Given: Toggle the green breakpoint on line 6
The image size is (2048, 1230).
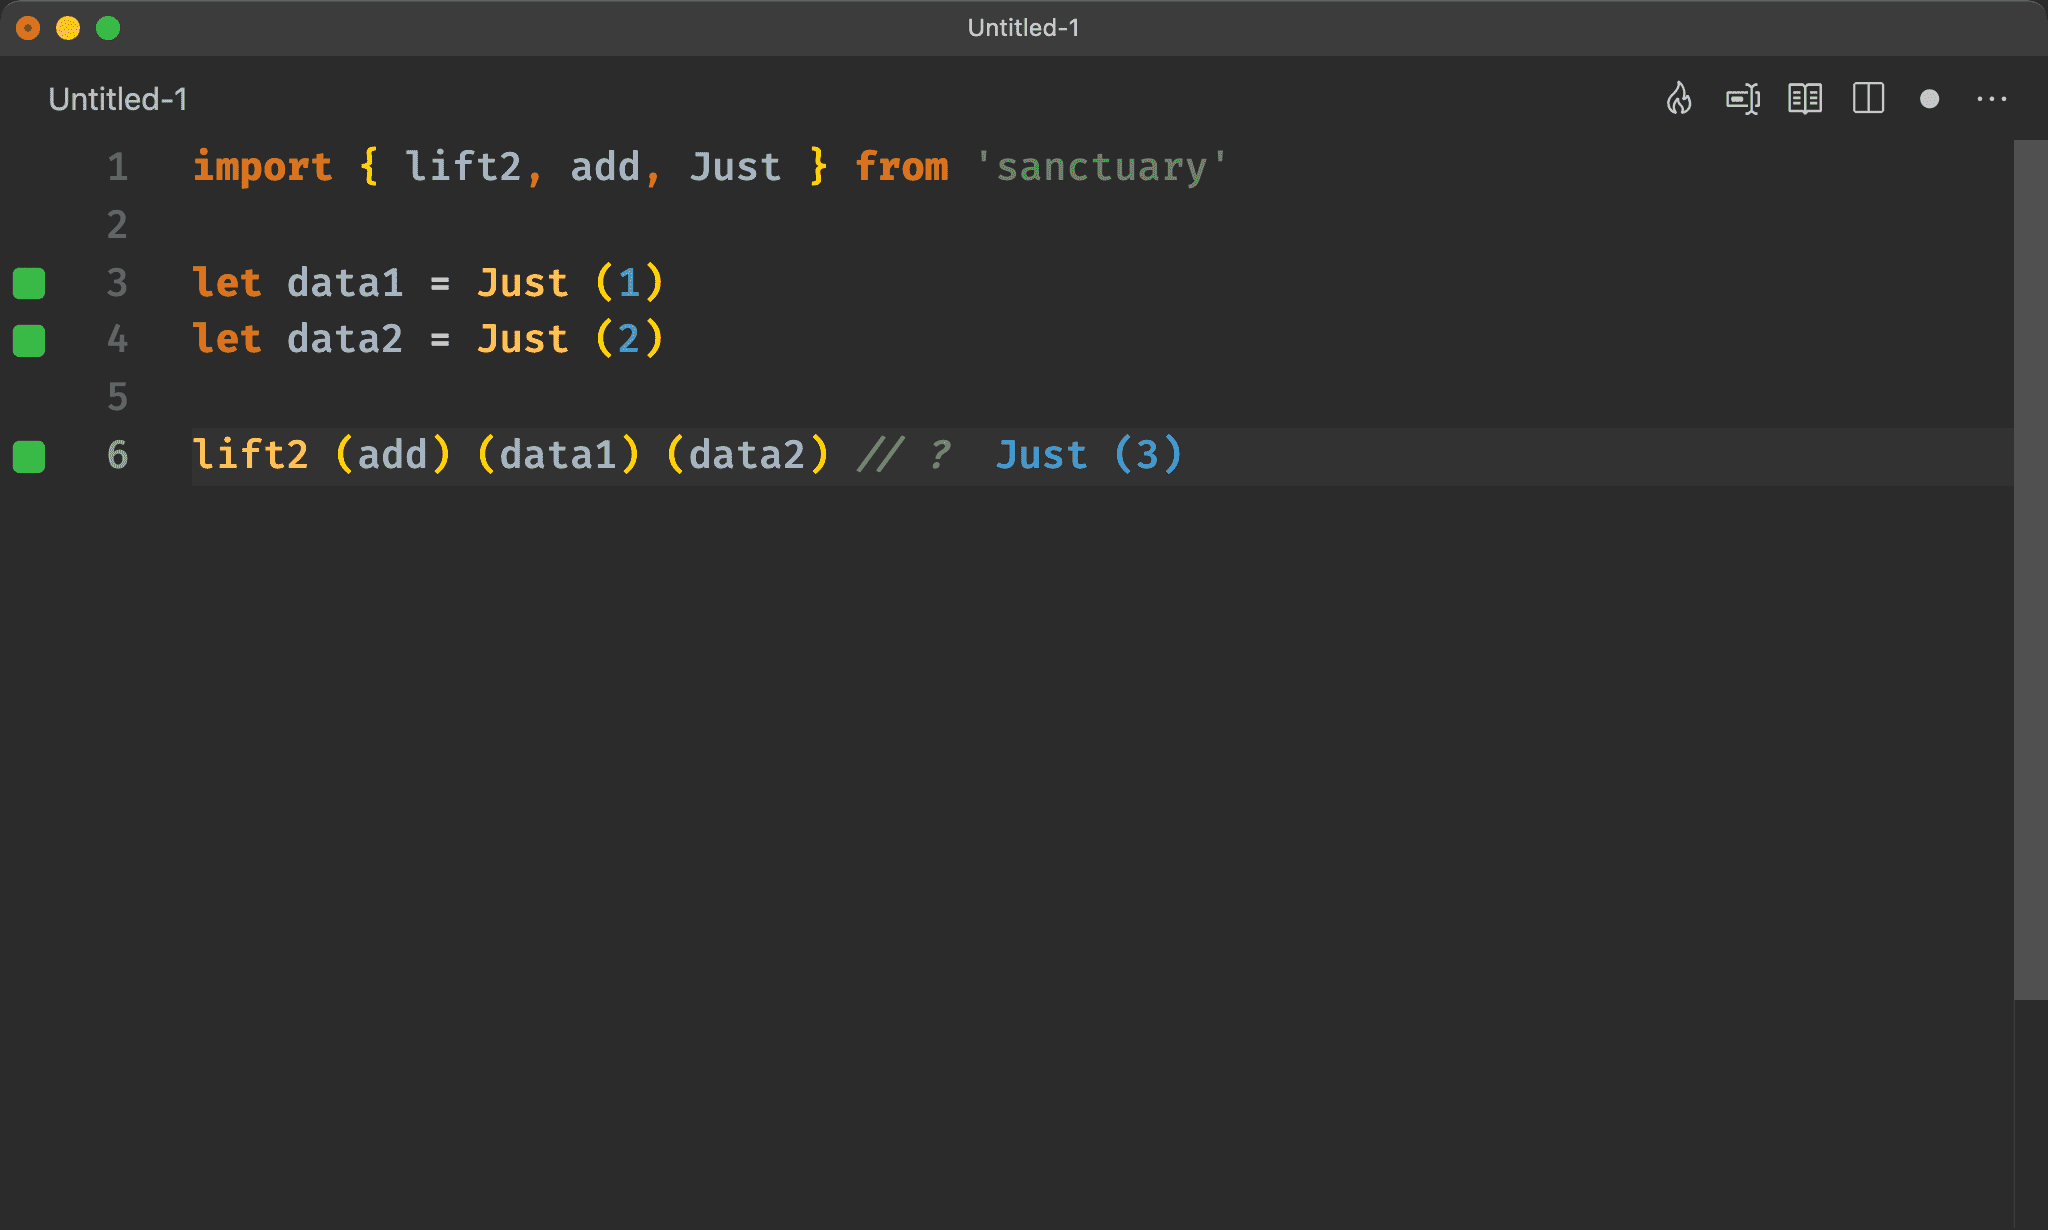Looking at the screenshot, I should (32, 453).
